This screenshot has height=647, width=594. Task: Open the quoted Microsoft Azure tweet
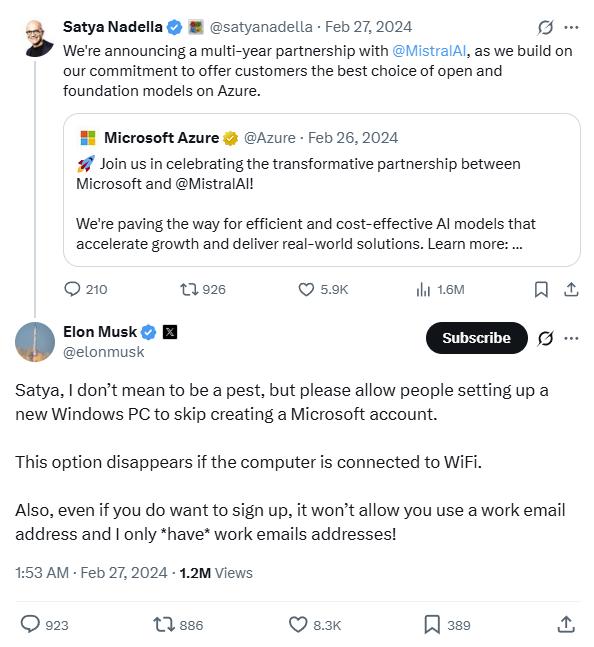(x=321, y=190)
